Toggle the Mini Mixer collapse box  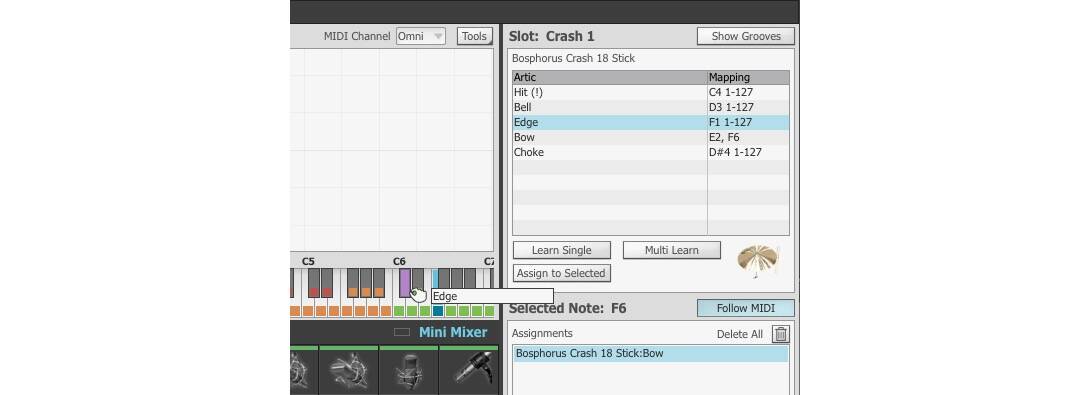(x=402, y=332)
